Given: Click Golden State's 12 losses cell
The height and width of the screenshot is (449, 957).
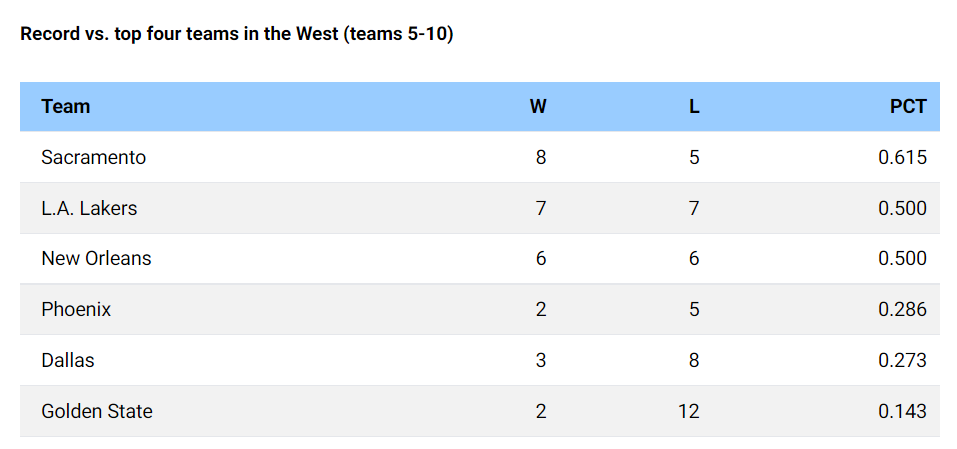Looking at the screenshot, I should click(x=688, y=411).
